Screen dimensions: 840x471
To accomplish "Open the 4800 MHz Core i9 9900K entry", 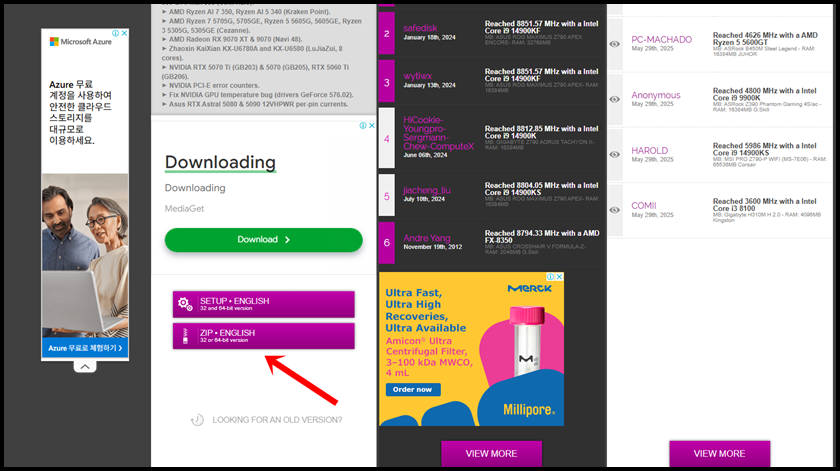I will click(x=764, y=94).
